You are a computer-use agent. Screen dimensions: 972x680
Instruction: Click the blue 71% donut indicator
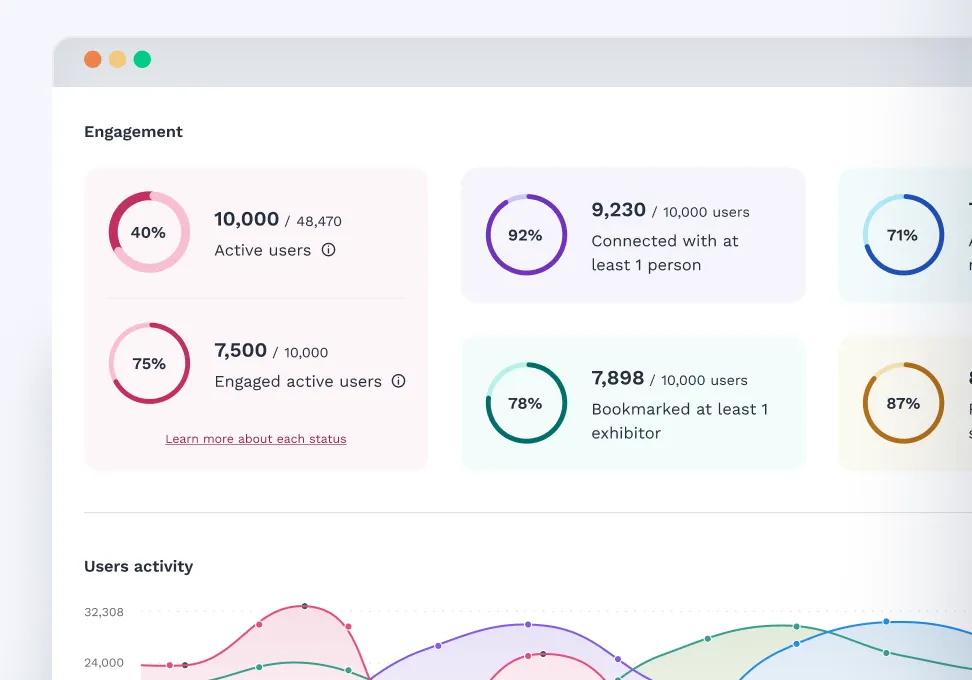click(903, 235)
